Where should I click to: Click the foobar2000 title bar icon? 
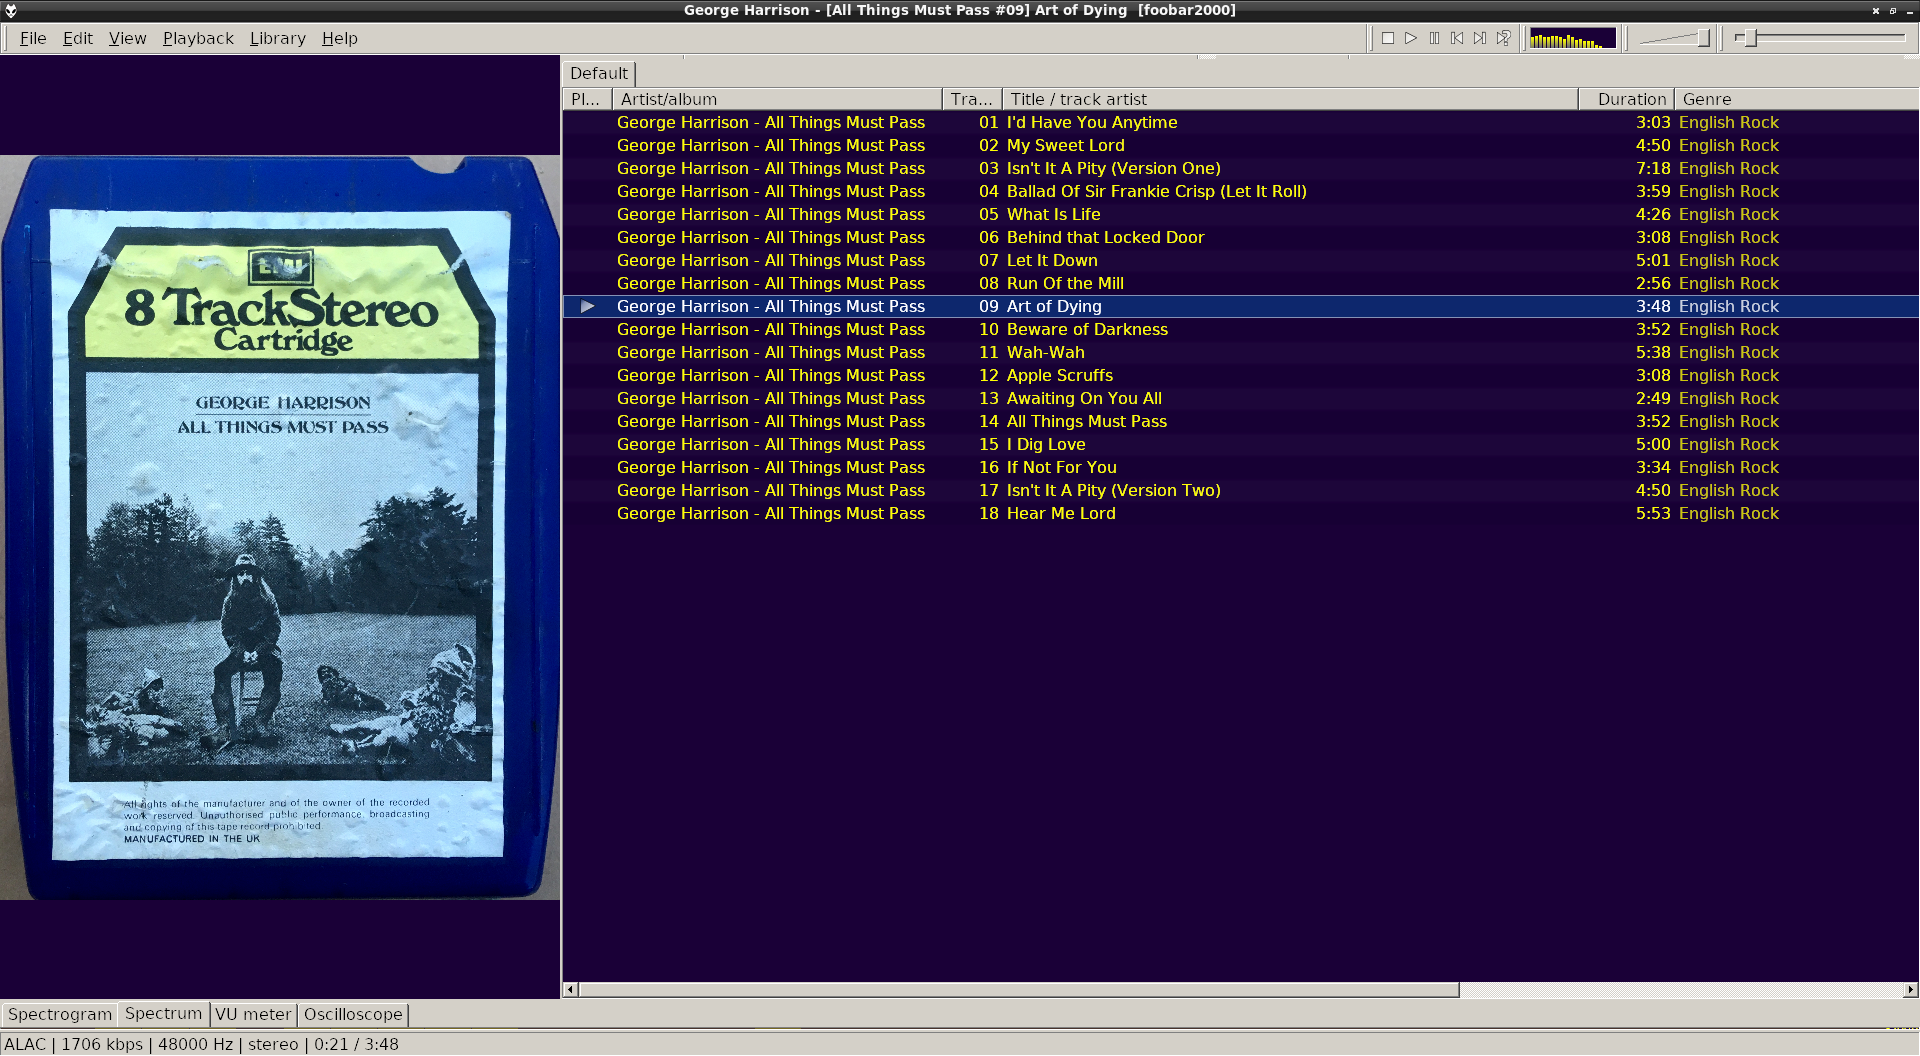click(x=11, y=10)
